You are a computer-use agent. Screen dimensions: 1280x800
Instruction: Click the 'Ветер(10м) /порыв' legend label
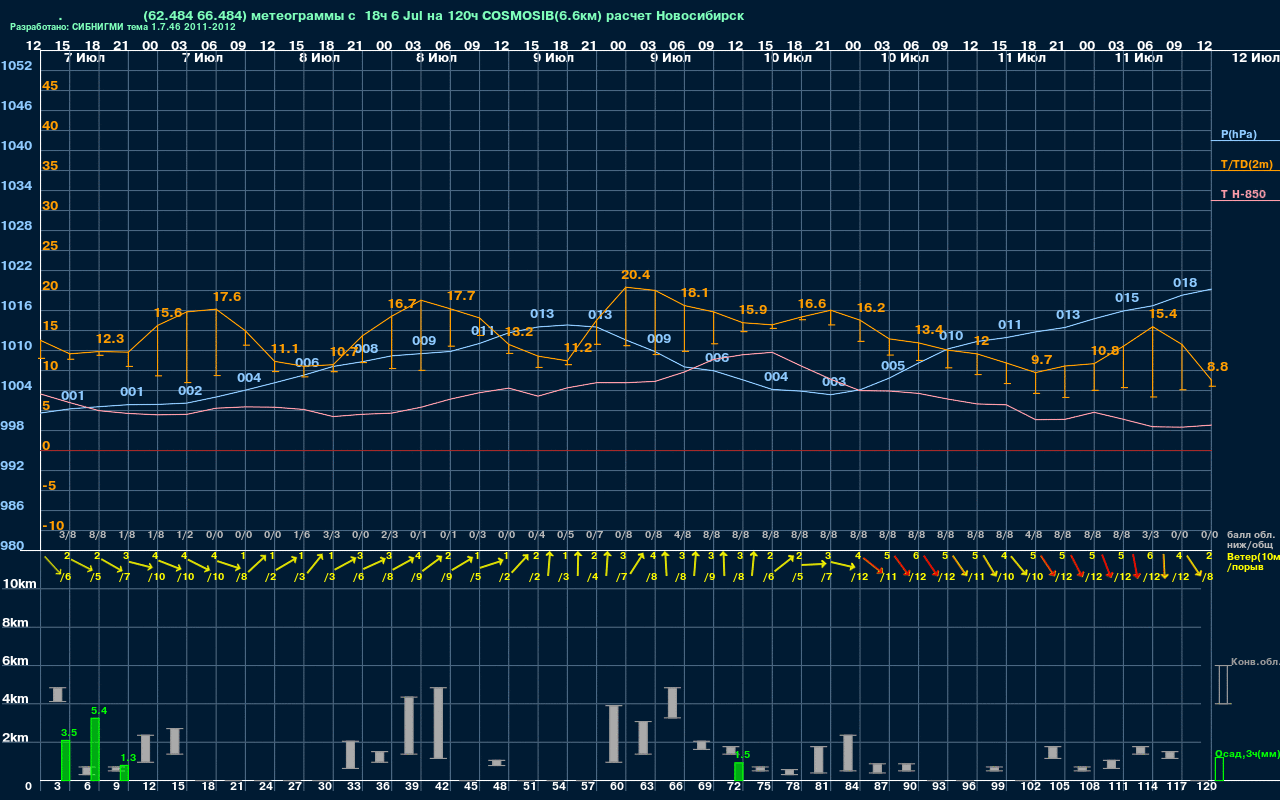coord(1255,561)
